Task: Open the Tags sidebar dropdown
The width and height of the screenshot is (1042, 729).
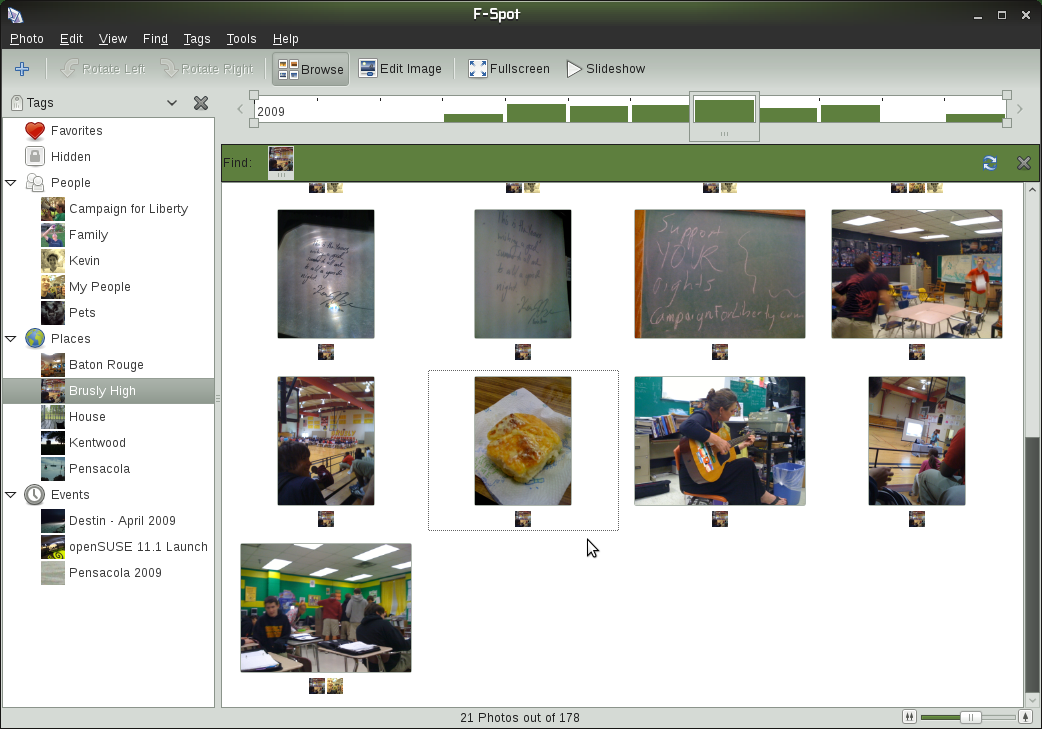Action: click(172, 103)
